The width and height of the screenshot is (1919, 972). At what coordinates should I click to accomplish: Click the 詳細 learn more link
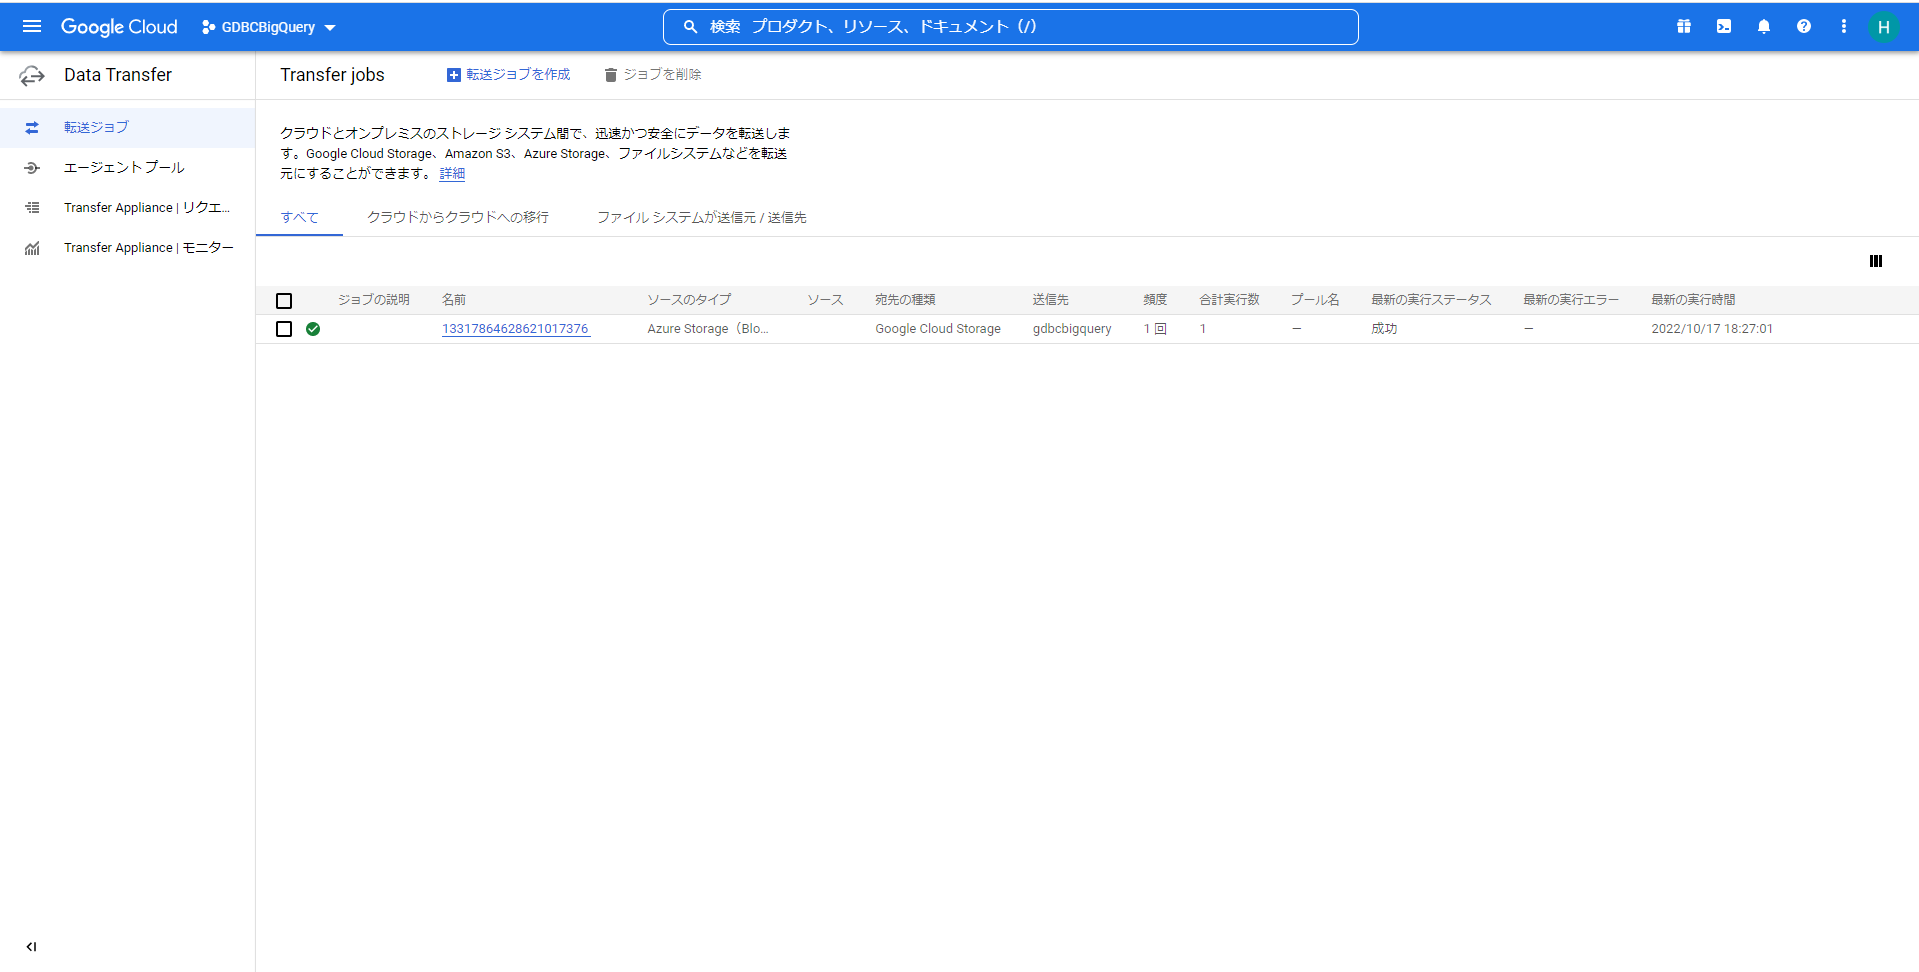click(452, 174)
